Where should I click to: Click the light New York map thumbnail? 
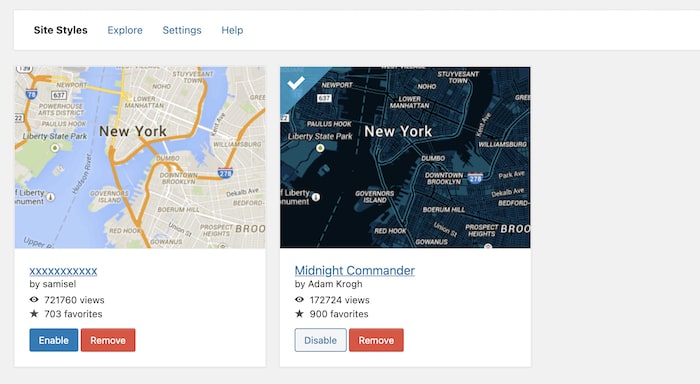click(x=140, y=158)
